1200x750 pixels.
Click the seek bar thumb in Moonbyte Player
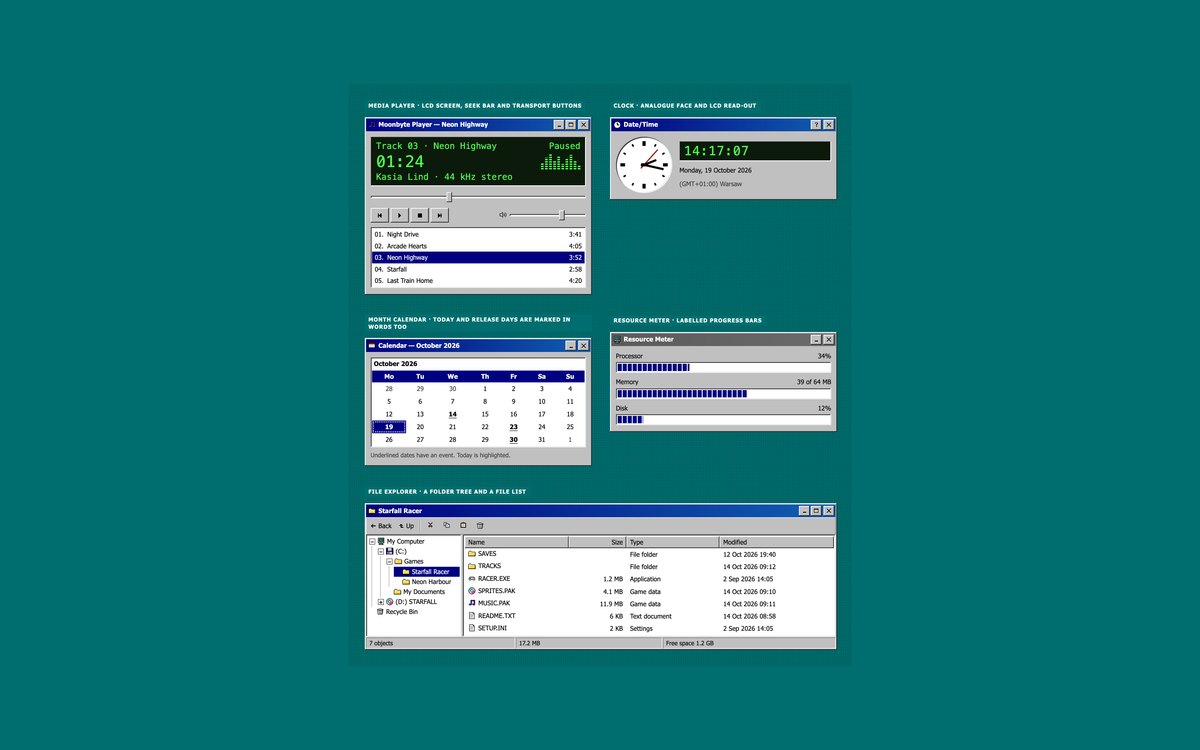click(x=449, y=197)
